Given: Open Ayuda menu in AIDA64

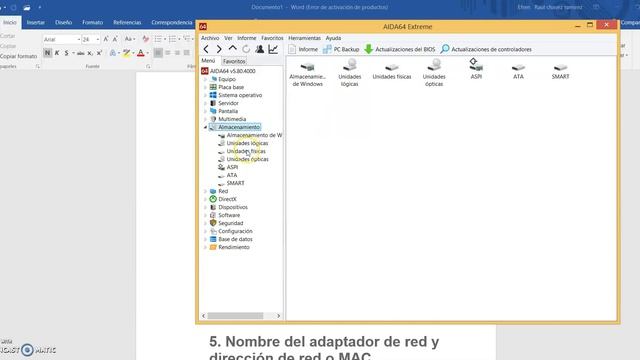Looking at the screenshot, I should coord(333,38).
